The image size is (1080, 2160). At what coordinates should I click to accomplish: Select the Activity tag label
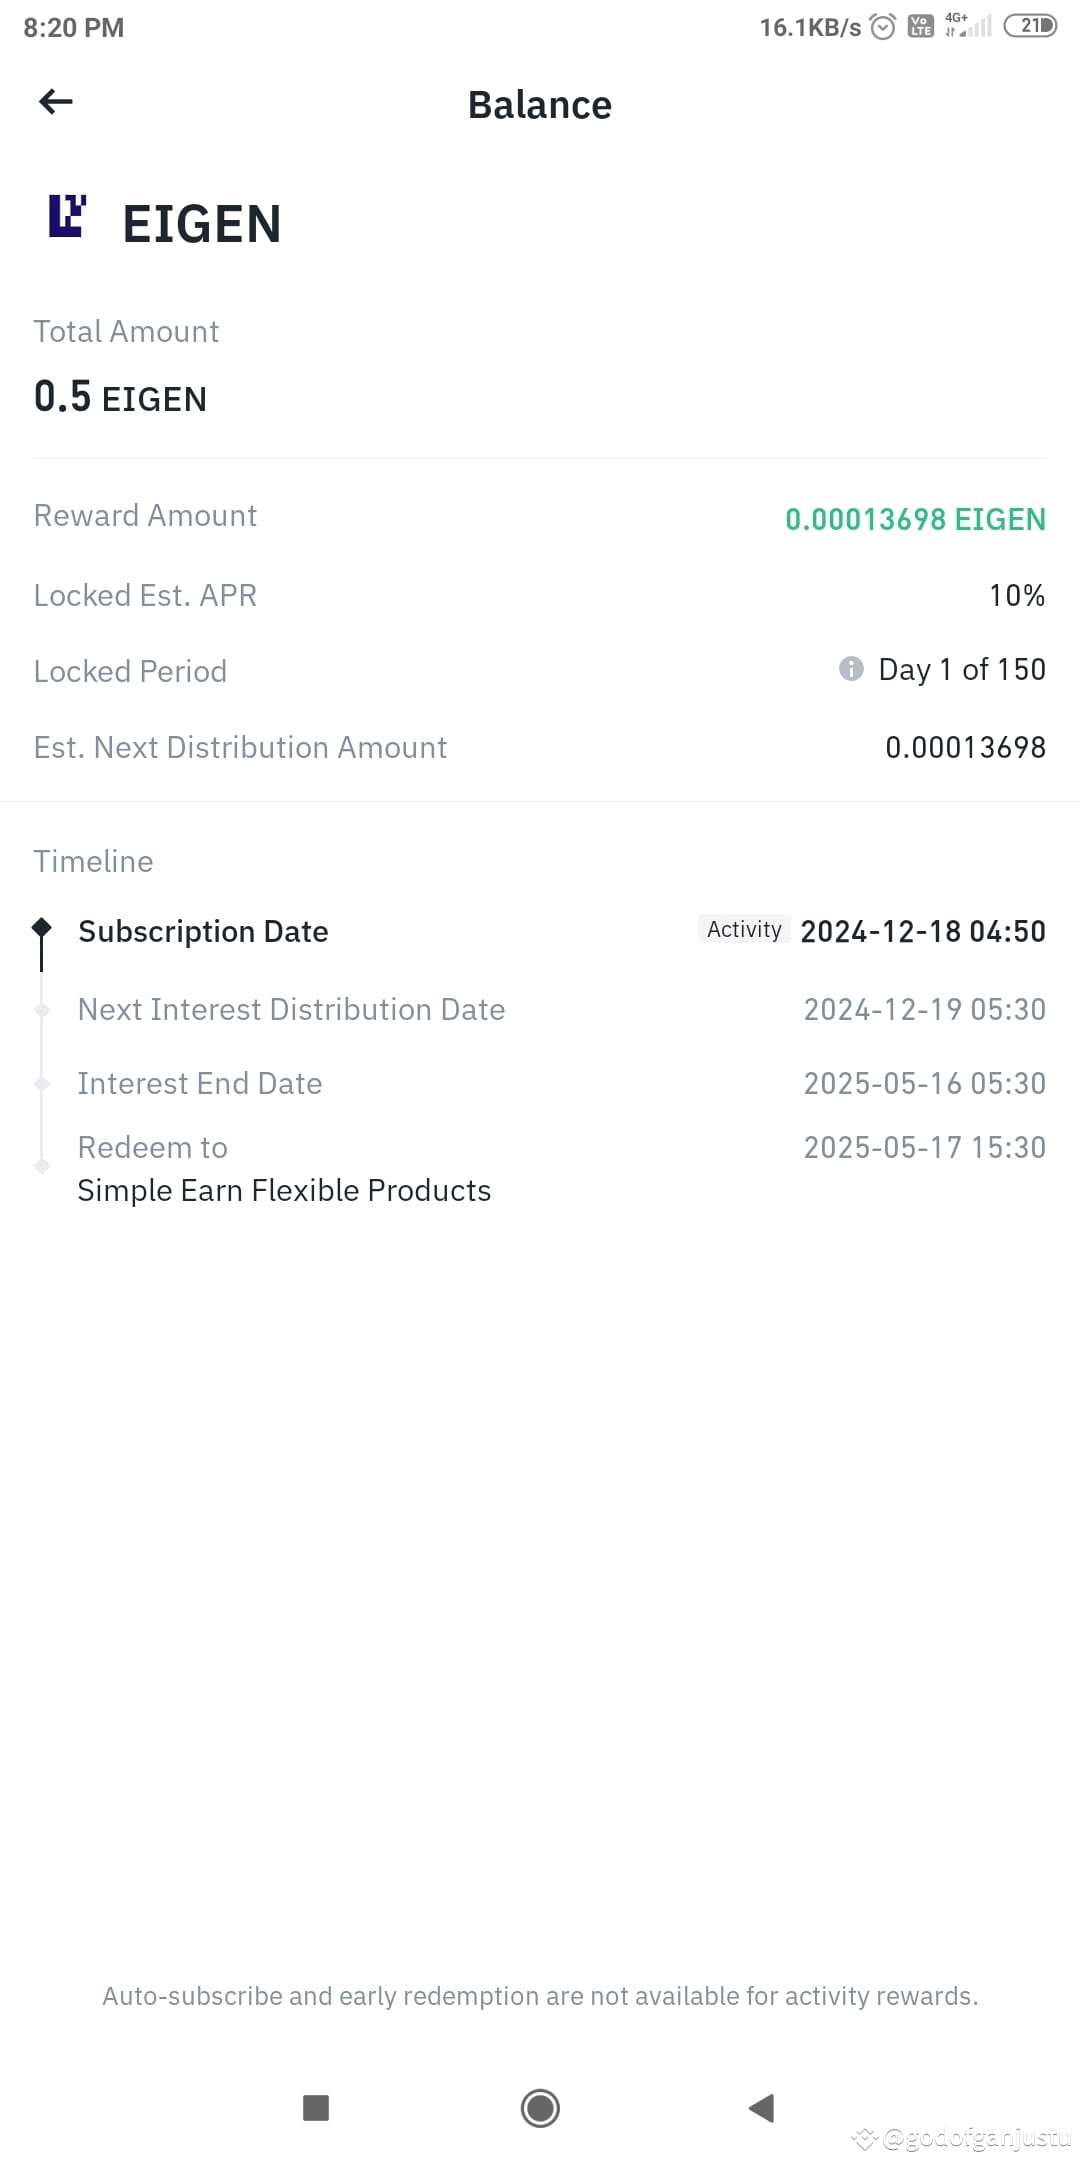744,929
